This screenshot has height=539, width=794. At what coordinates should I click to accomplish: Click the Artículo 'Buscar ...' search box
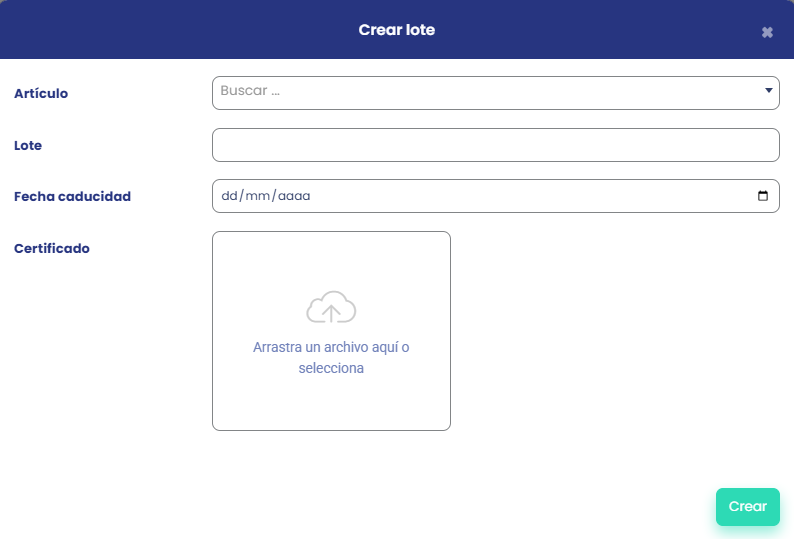click(480, 92)
